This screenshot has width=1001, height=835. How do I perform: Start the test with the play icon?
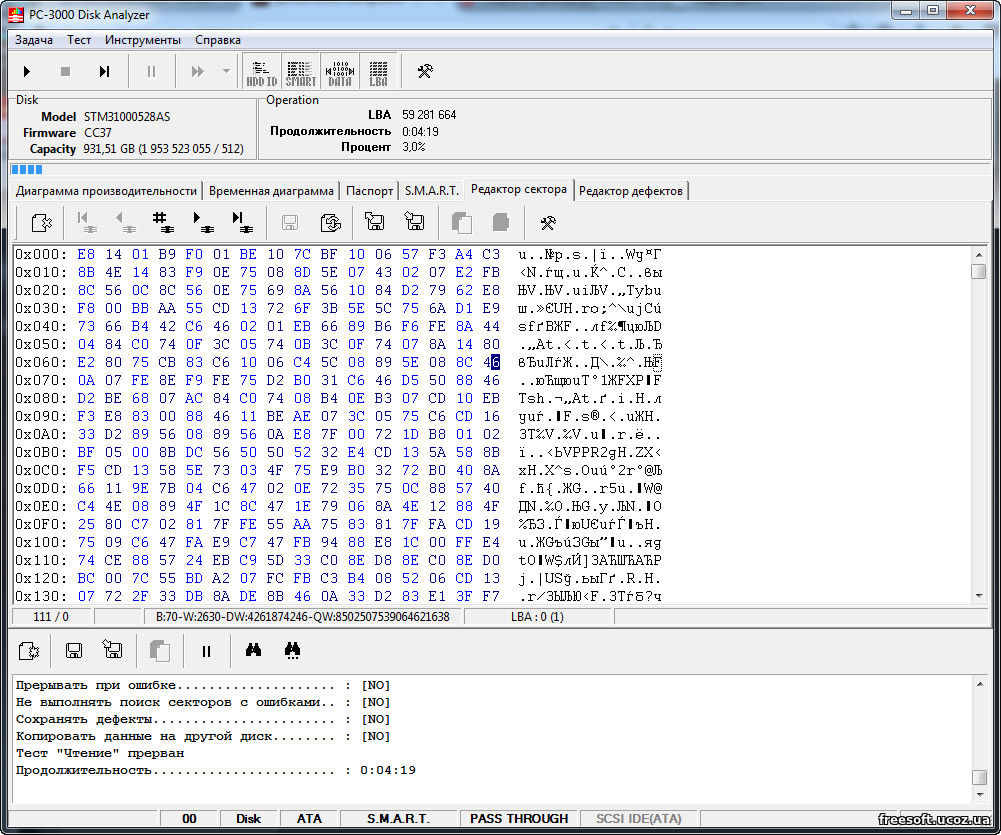point(27,71)
